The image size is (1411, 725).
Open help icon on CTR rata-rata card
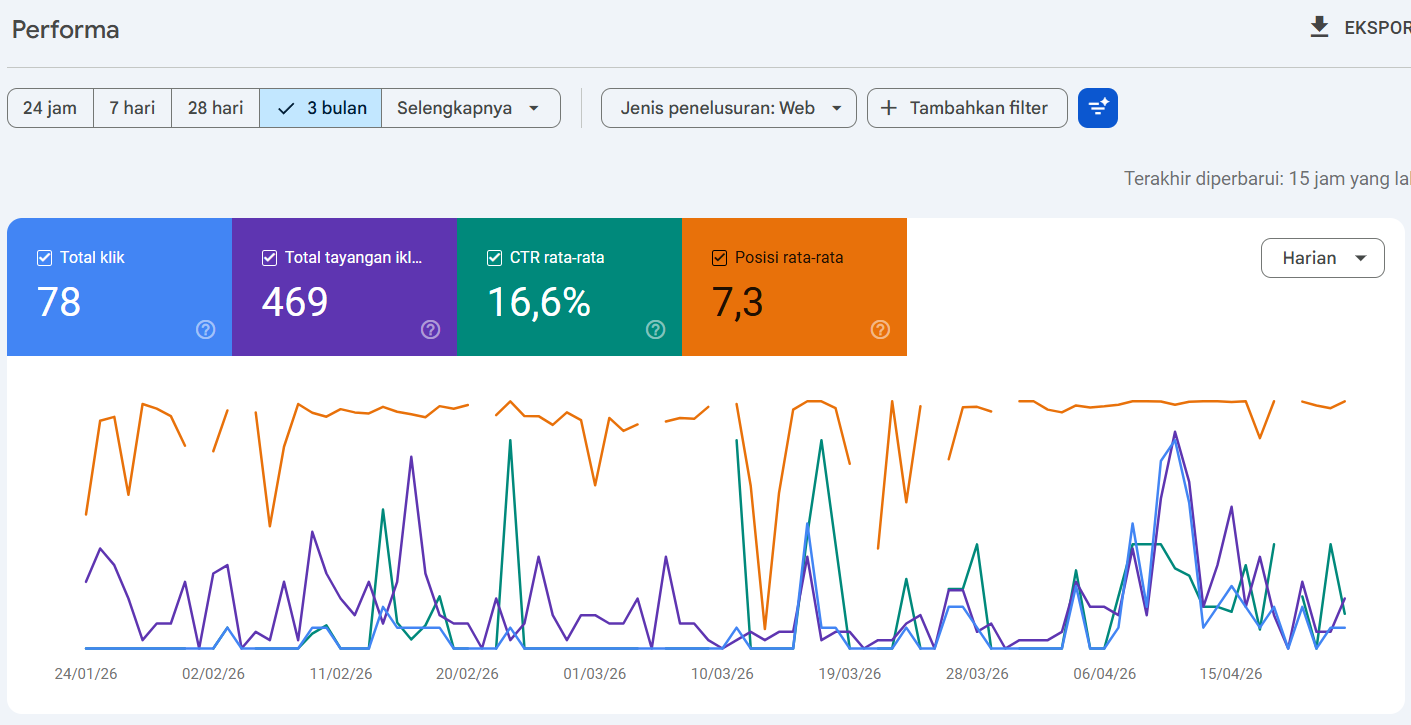[x=656, y=330]
